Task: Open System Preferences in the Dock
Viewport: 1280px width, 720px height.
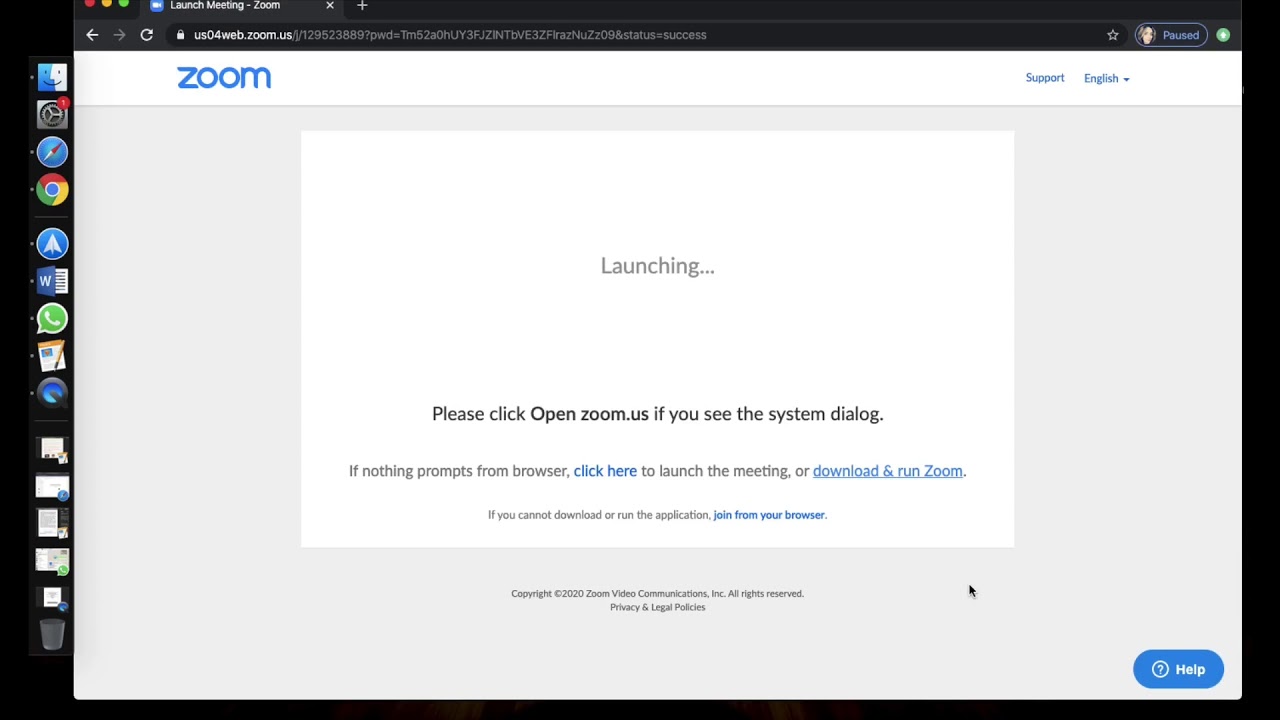Action: coord(52,114)
